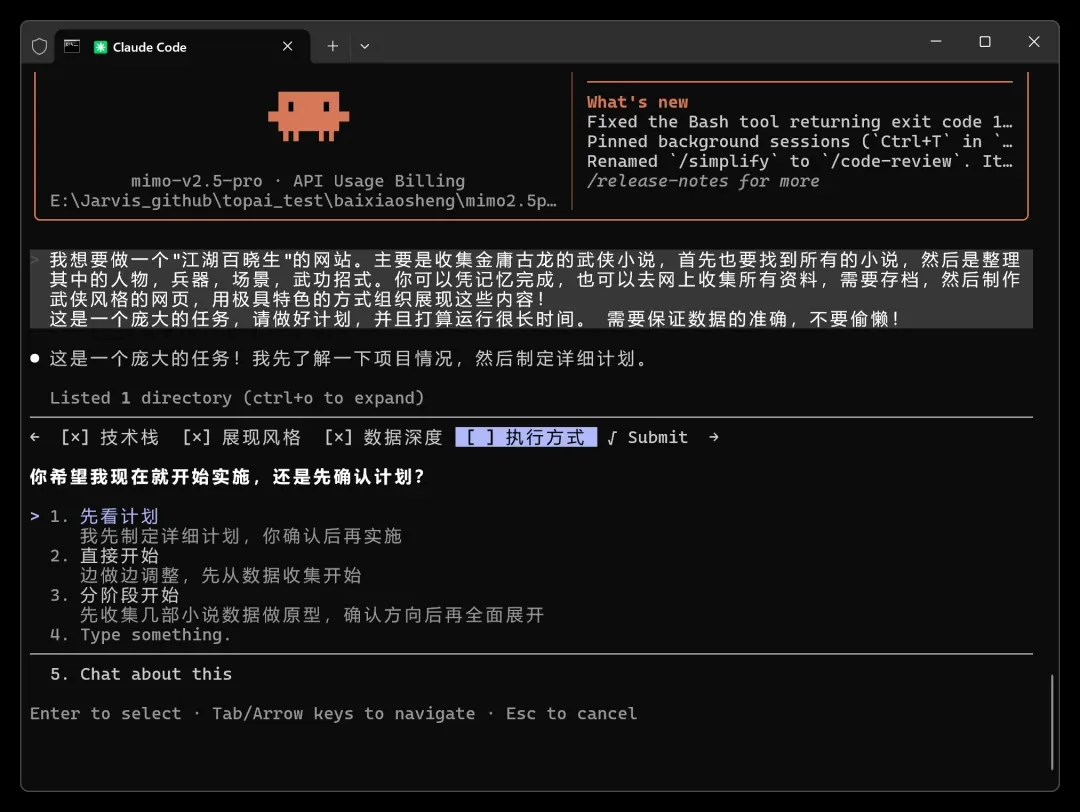This screenshot has width=1080, height=812.
Task: Expand the Listed 1 directory line
Action: coord(237,398)
